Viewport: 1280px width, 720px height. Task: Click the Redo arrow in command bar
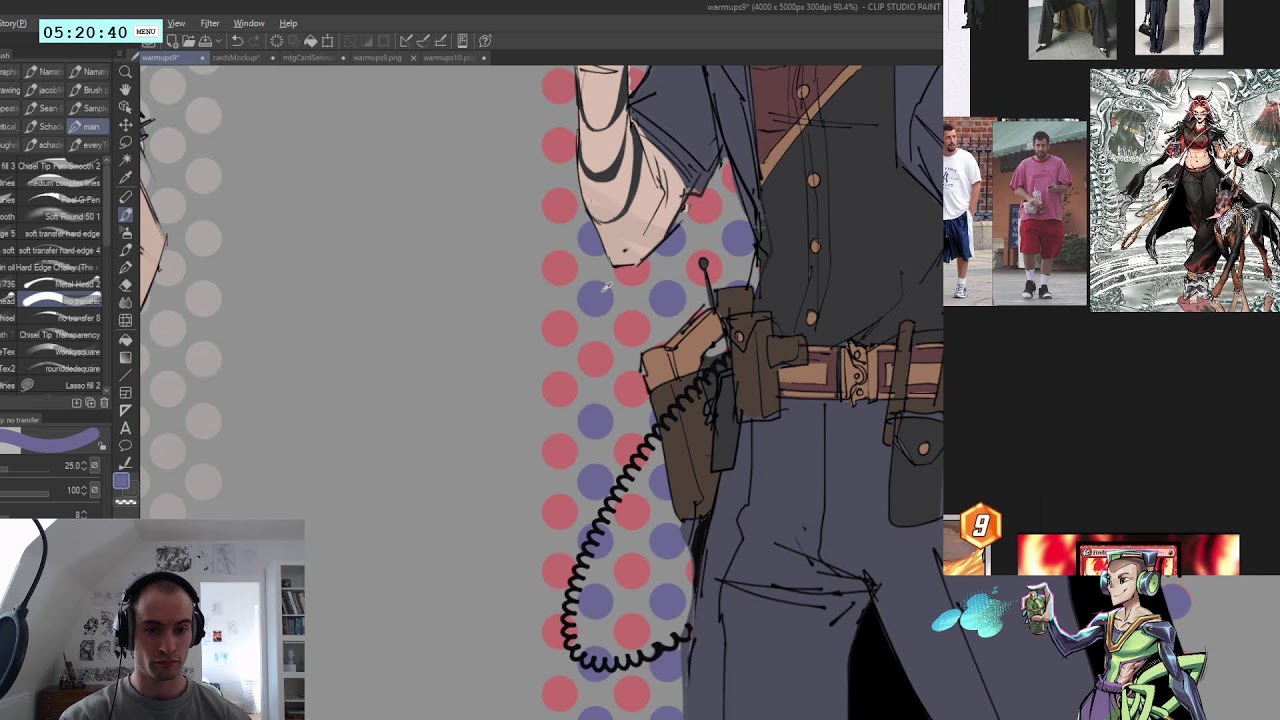coord(254,41)
